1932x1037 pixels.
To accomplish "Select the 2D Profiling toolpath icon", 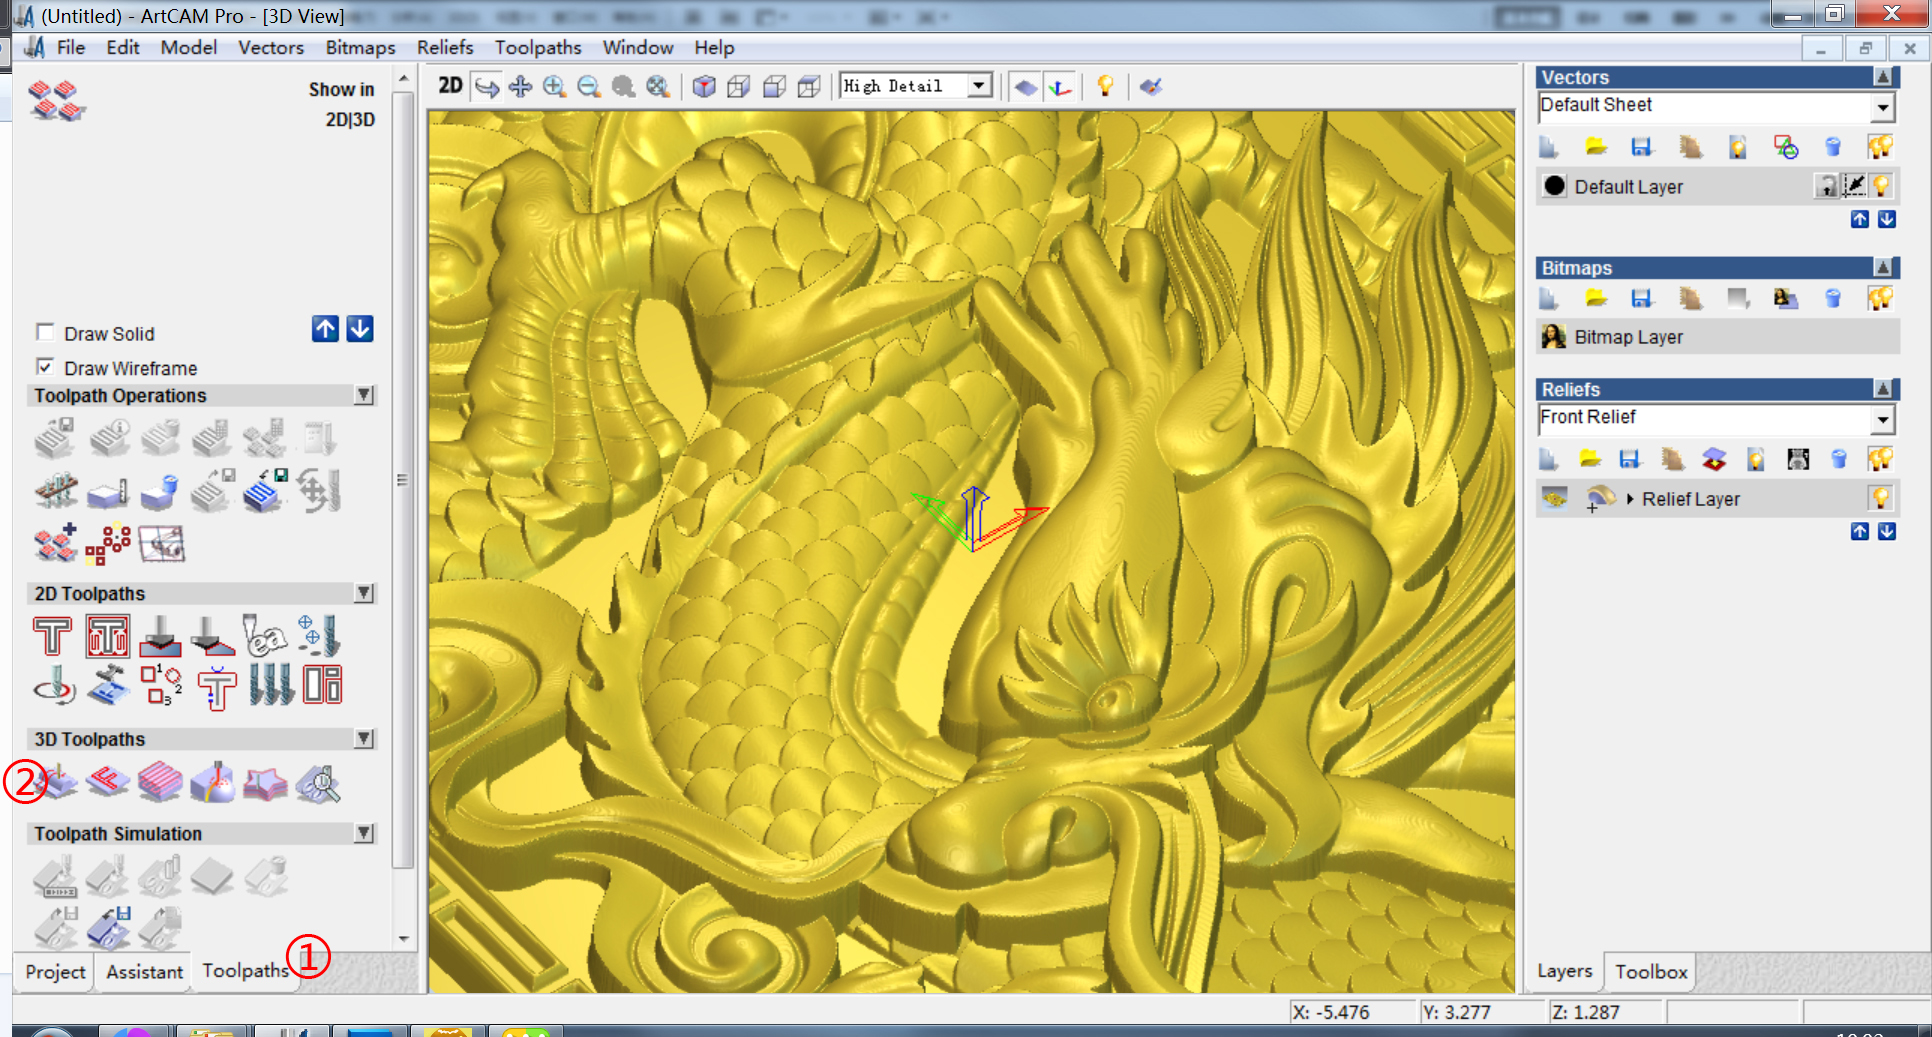I will [52, 636].
